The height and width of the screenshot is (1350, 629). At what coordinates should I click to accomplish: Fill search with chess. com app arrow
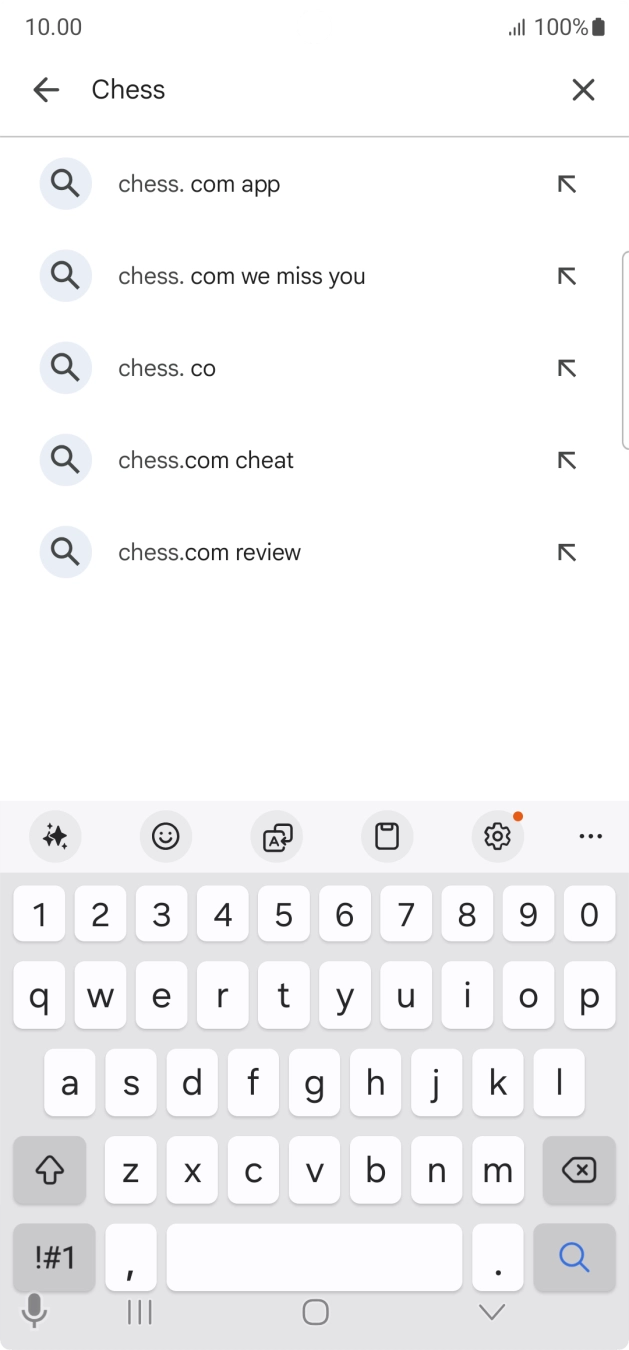[566, 184]
